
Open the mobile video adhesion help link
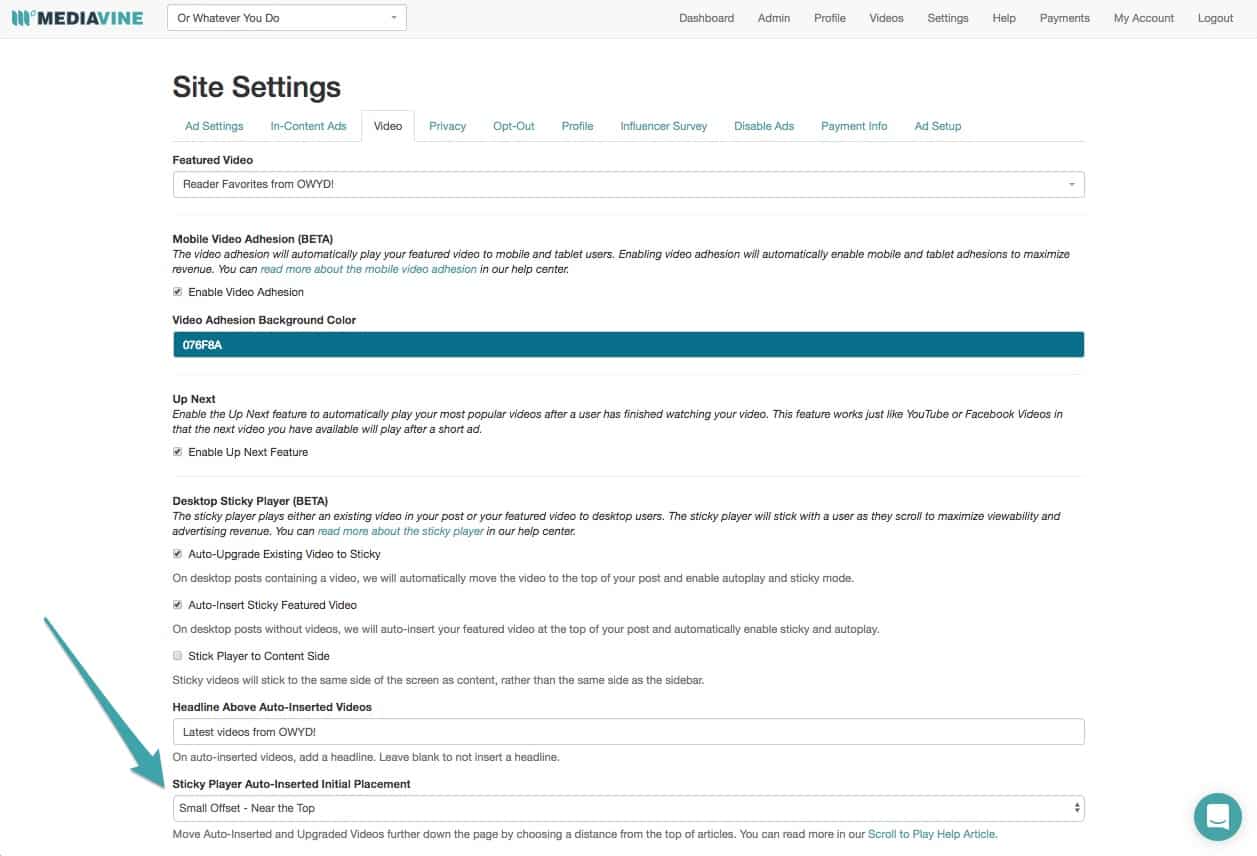pos(369,270)
